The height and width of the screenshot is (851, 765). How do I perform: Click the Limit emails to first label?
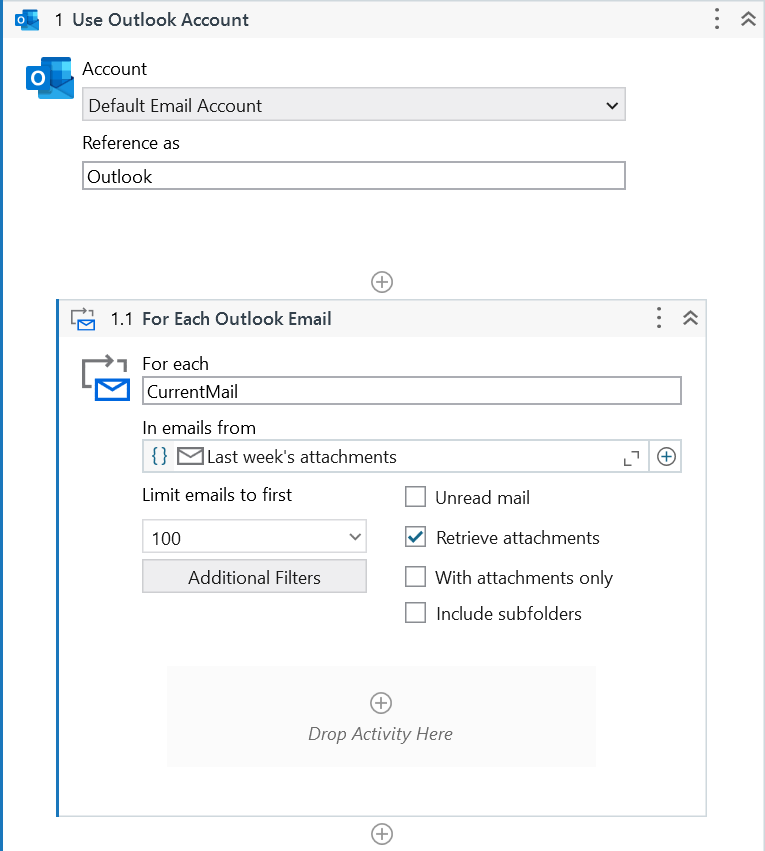click(217, 495)
